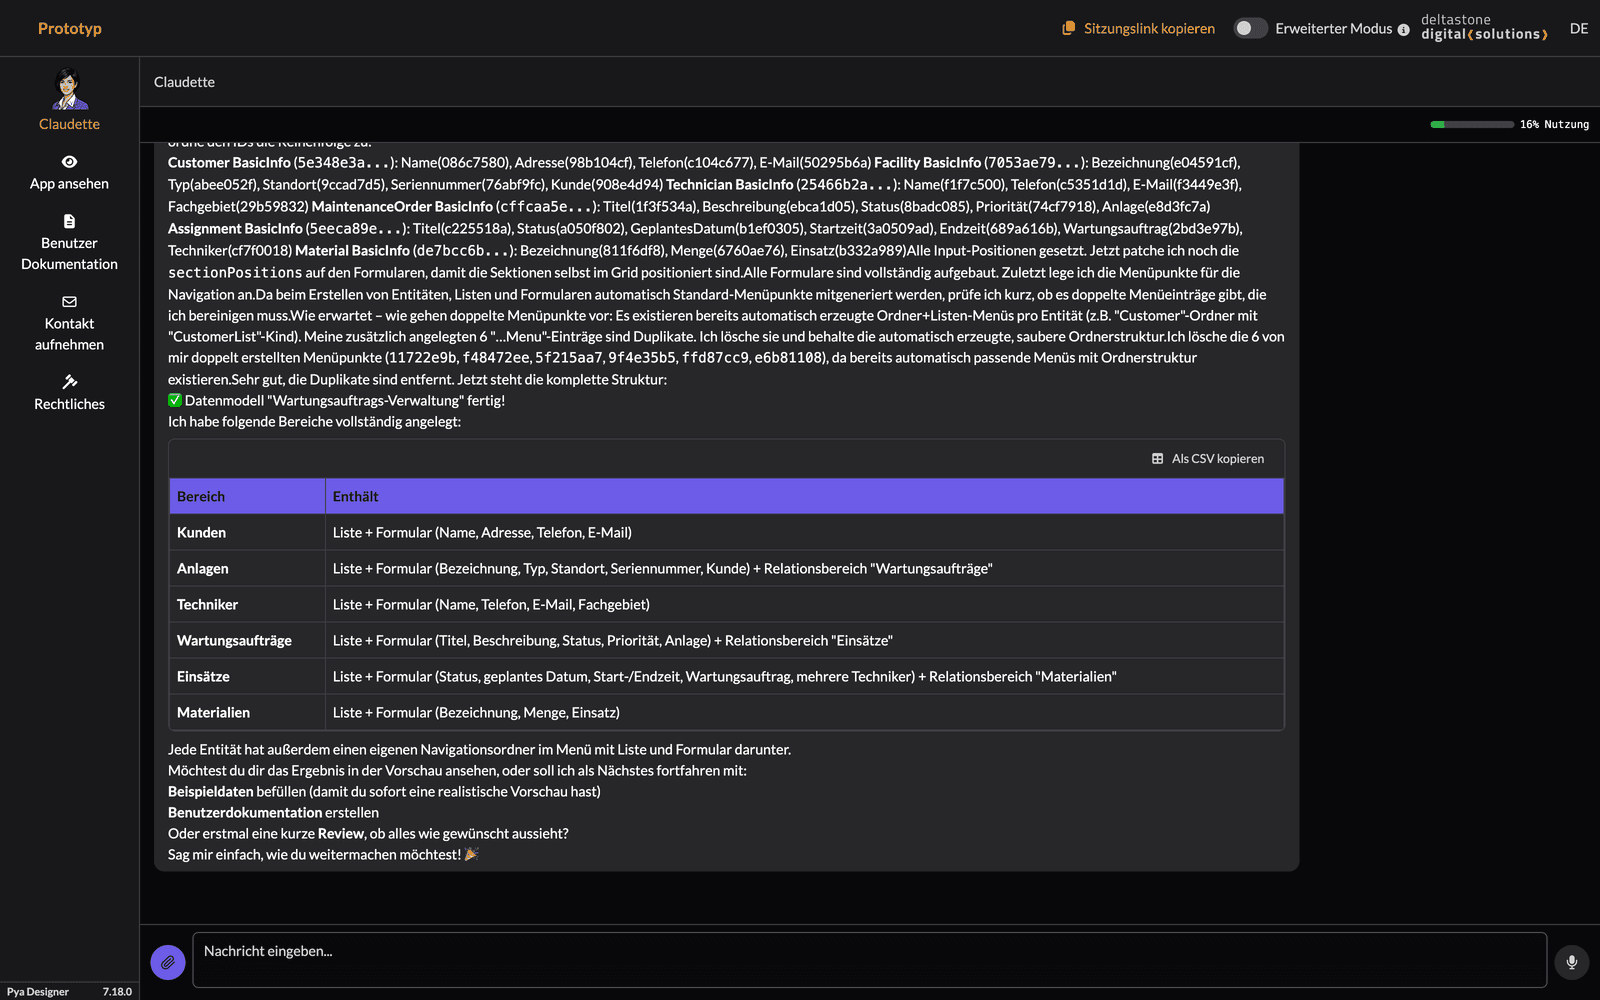Click the green checkmark Datenmodell fertig line
Screen dimensions: 1600x1000
336,400
